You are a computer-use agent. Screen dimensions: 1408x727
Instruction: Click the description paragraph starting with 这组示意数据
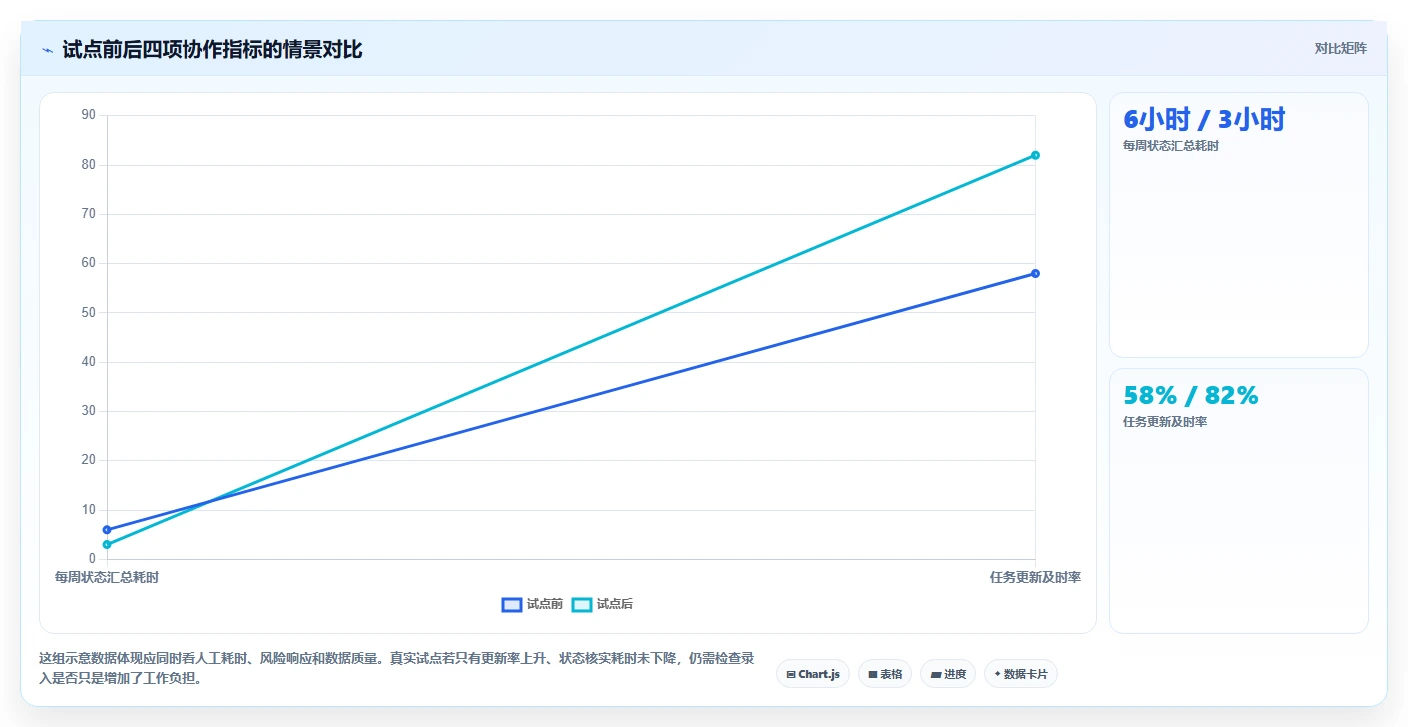click(397, 668)
